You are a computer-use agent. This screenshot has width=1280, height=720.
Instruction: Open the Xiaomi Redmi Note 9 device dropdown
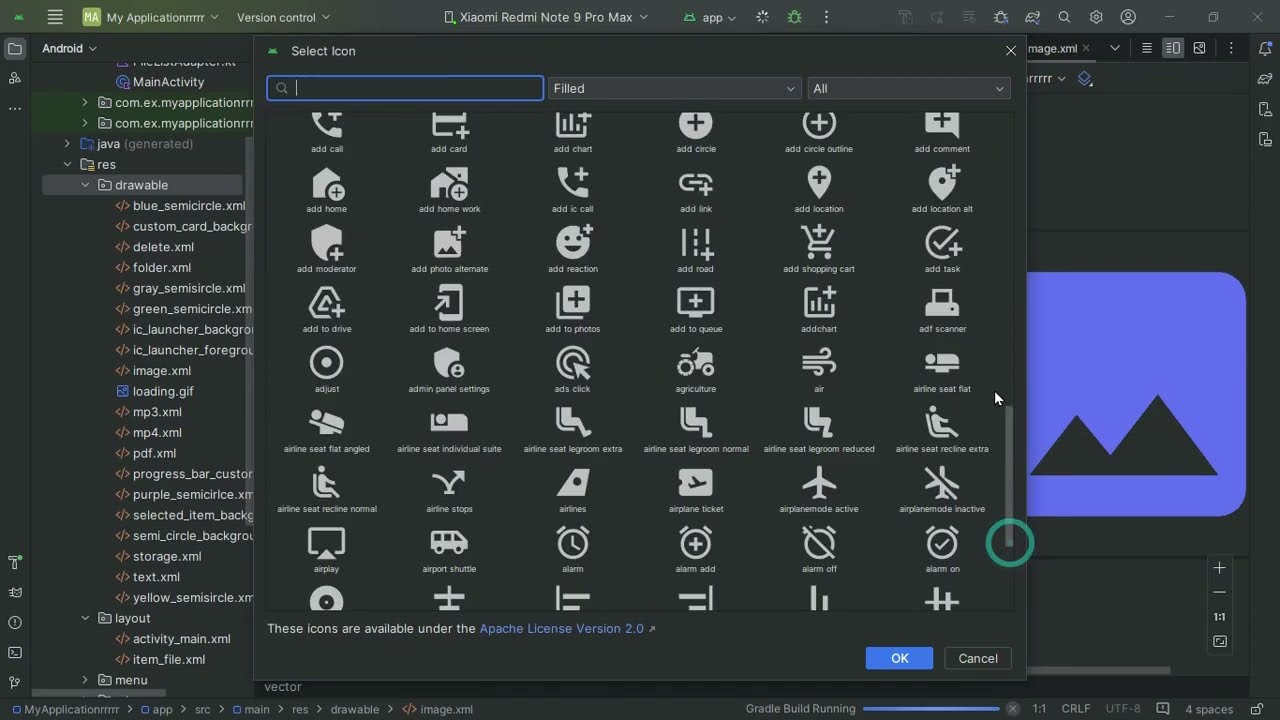point(545,17)
